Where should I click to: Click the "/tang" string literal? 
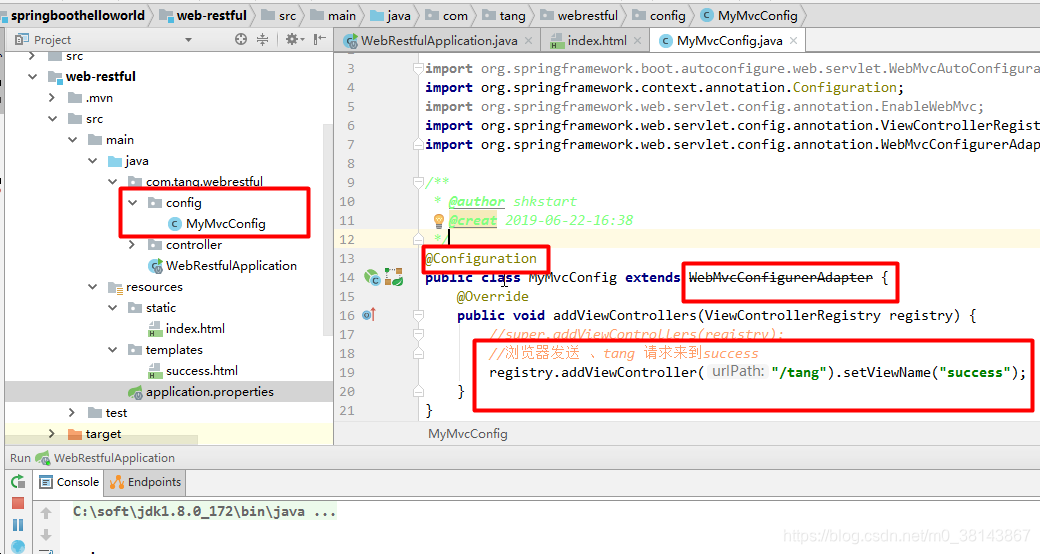point(799,372)
